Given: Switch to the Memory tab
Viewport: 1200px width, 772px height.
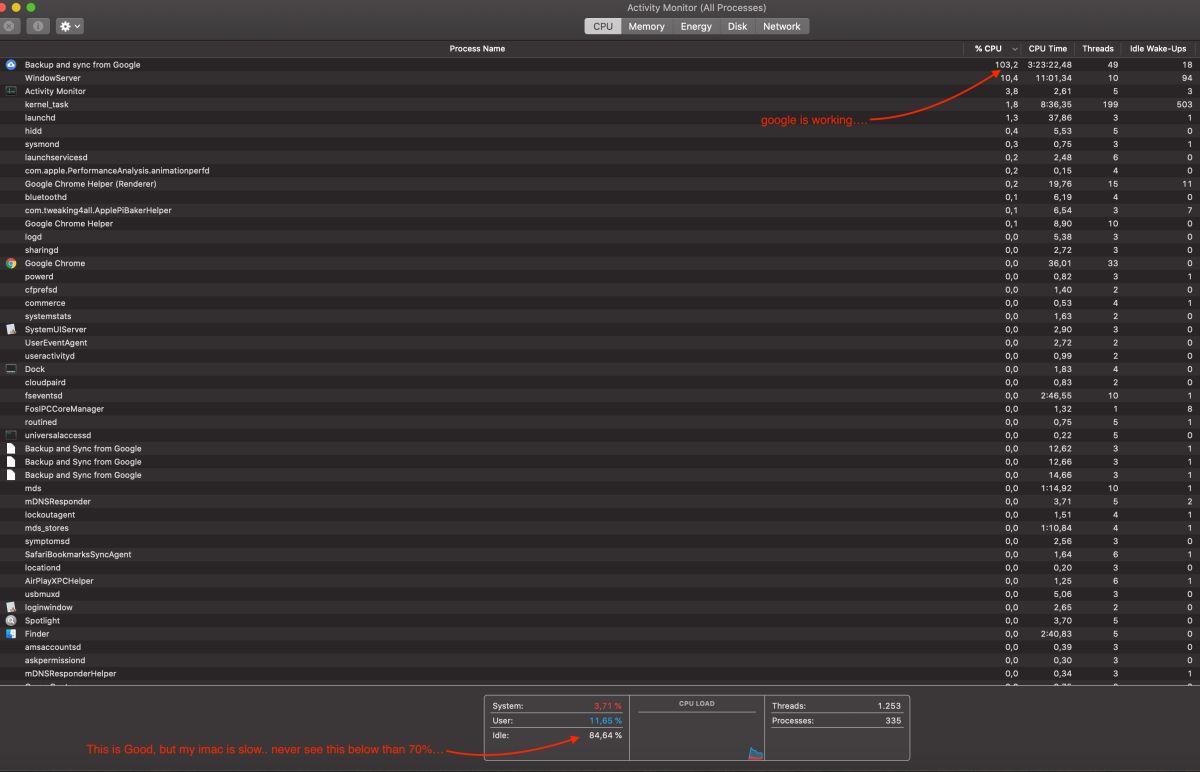Looking at the screenshot, I should [646, 27].
